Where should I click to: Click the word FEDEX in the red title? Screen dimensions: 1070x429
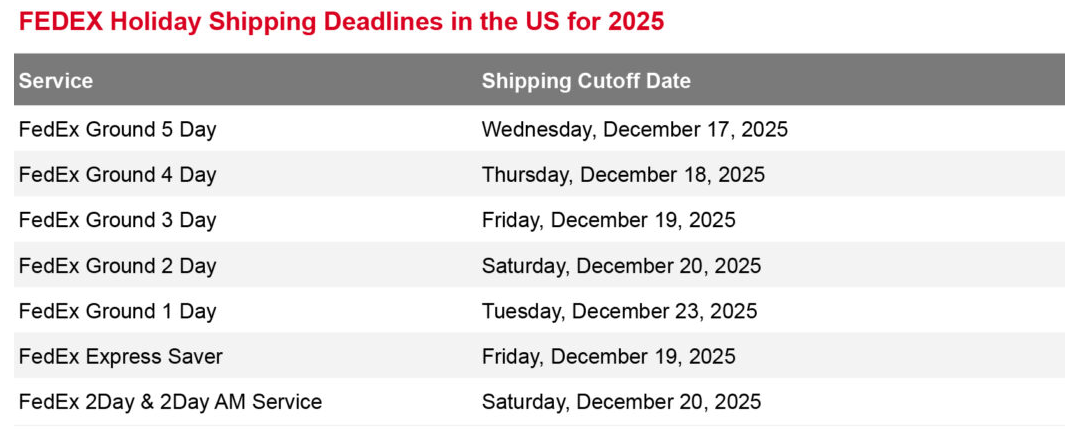pos(61,22)
